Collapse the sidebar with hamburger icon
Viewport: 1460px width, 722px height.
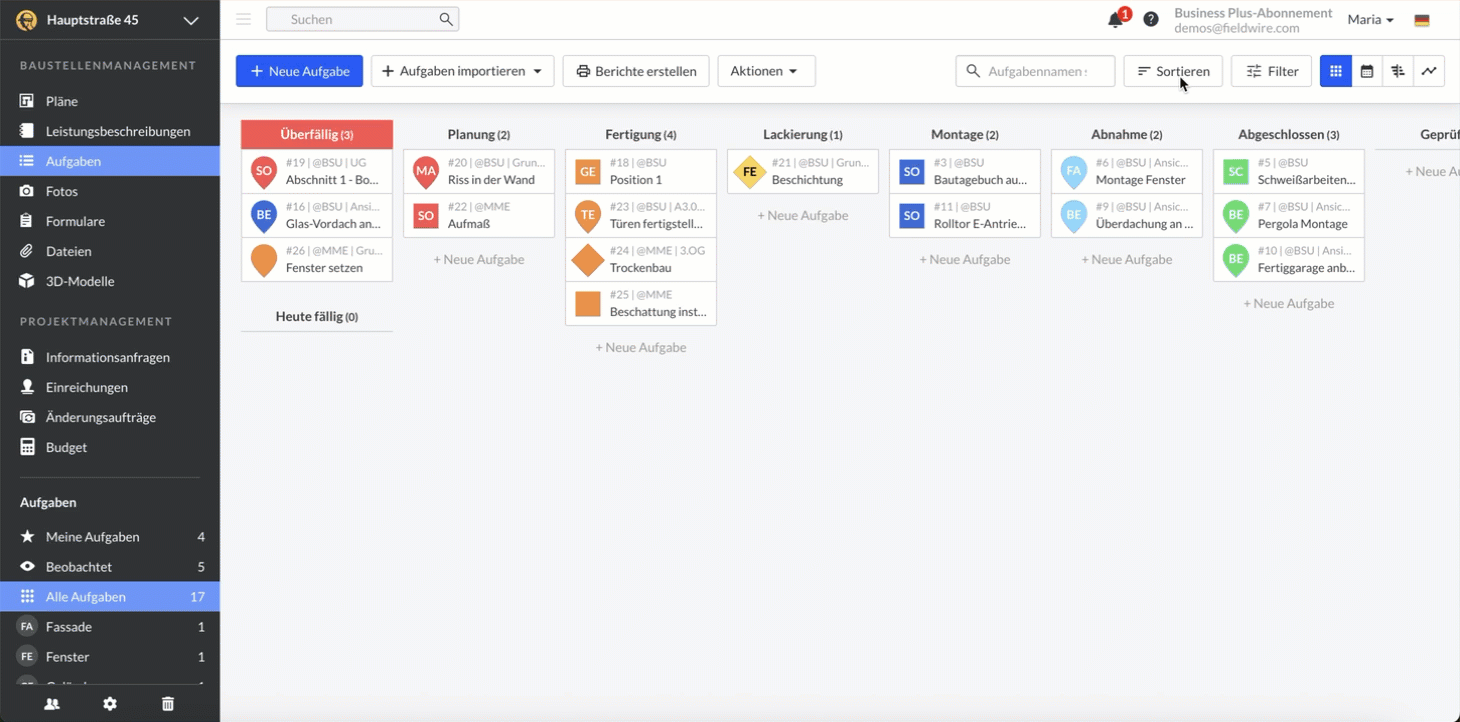[x=243, y=19]
